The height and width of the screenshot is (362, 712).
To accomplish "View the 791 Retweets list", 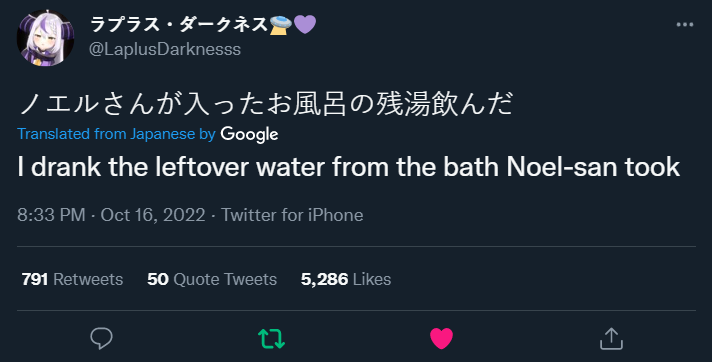I will (72, 279).
